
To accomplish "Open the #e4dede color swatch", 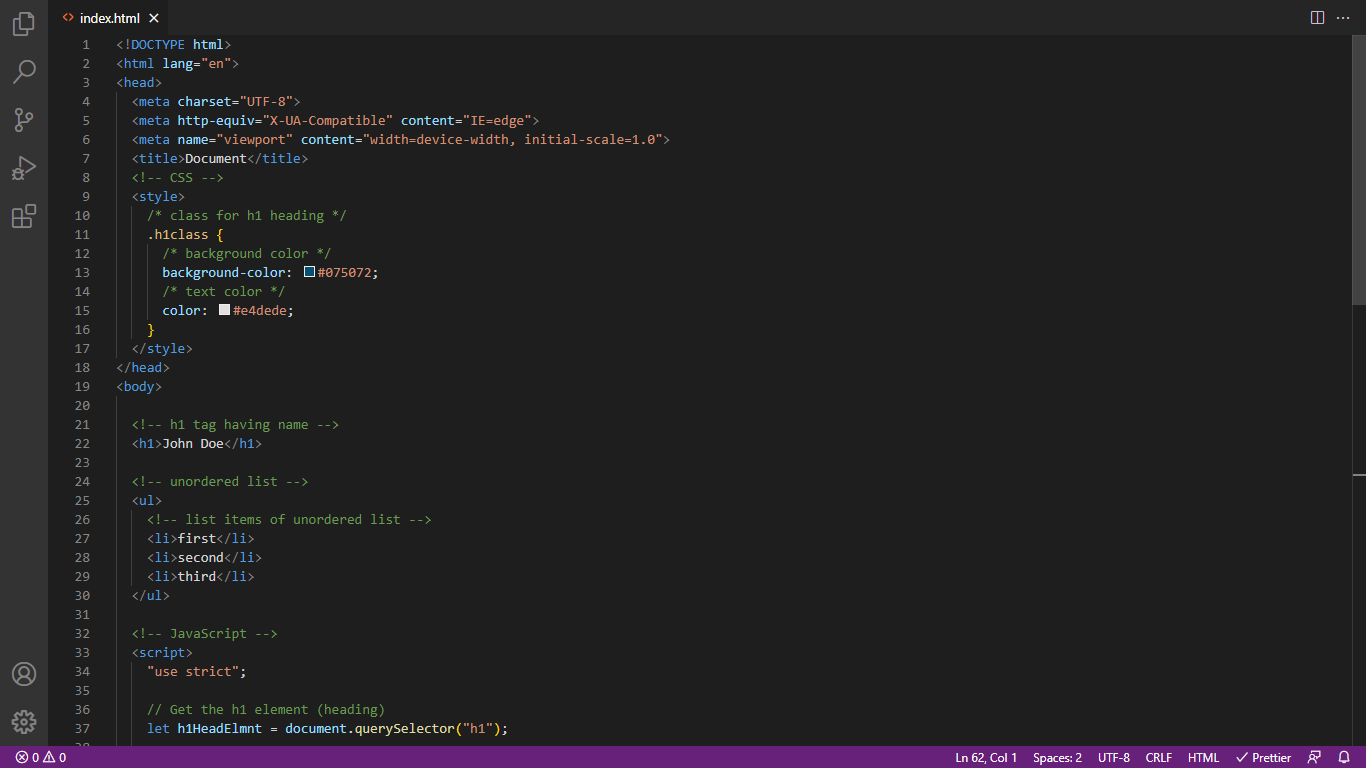I will point(224,310).
